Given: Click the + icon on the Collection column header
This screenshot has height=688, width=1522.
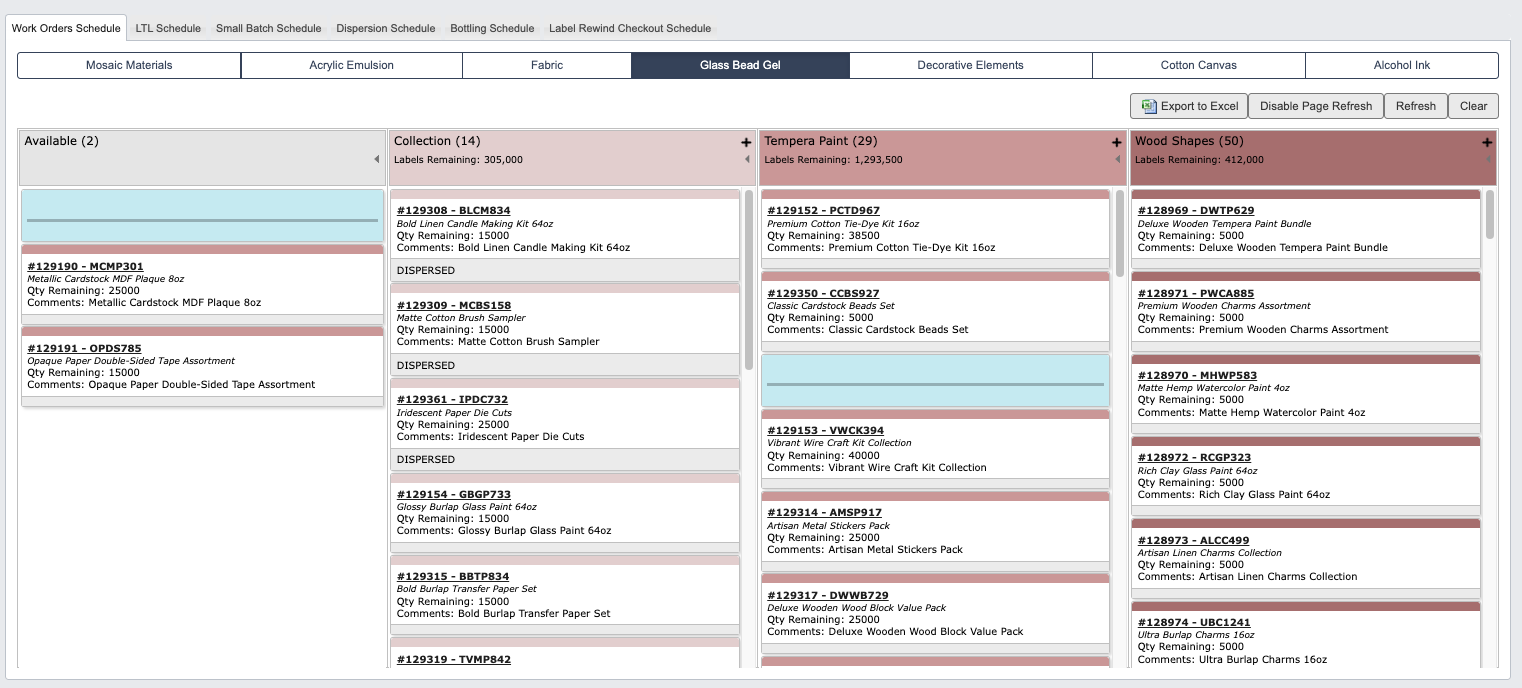Looking at the screenshot, I should coord(746,142).
